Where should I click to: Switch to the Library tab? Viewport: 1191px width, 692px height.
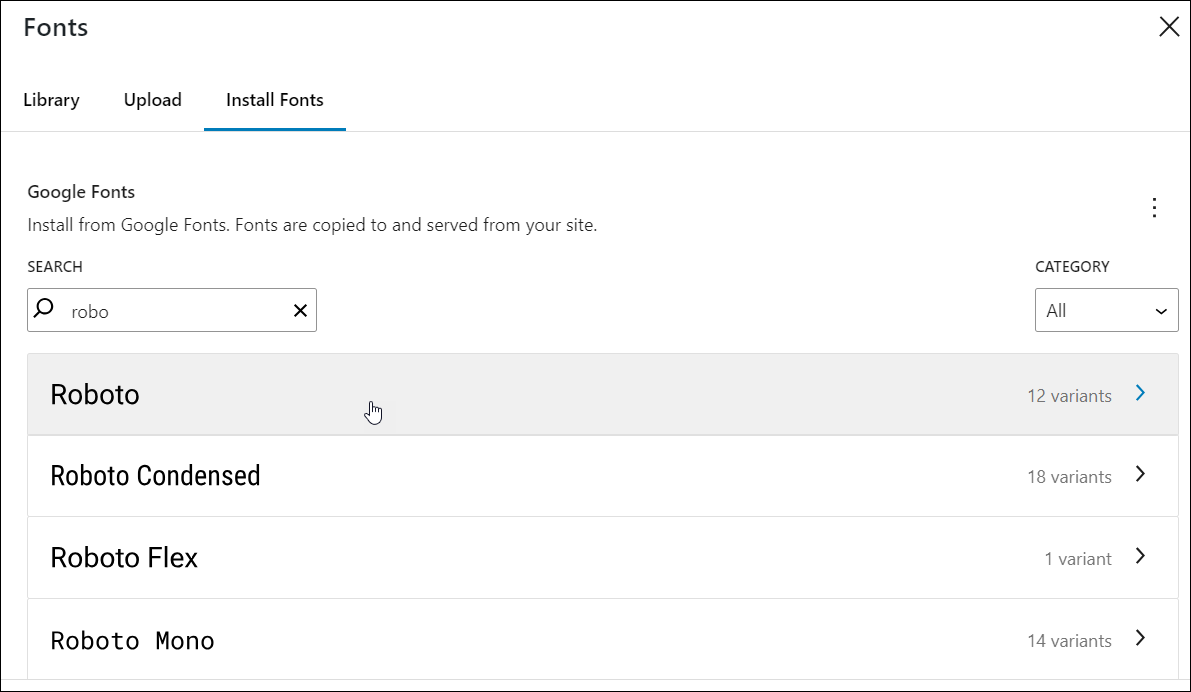tap(52, 100)
